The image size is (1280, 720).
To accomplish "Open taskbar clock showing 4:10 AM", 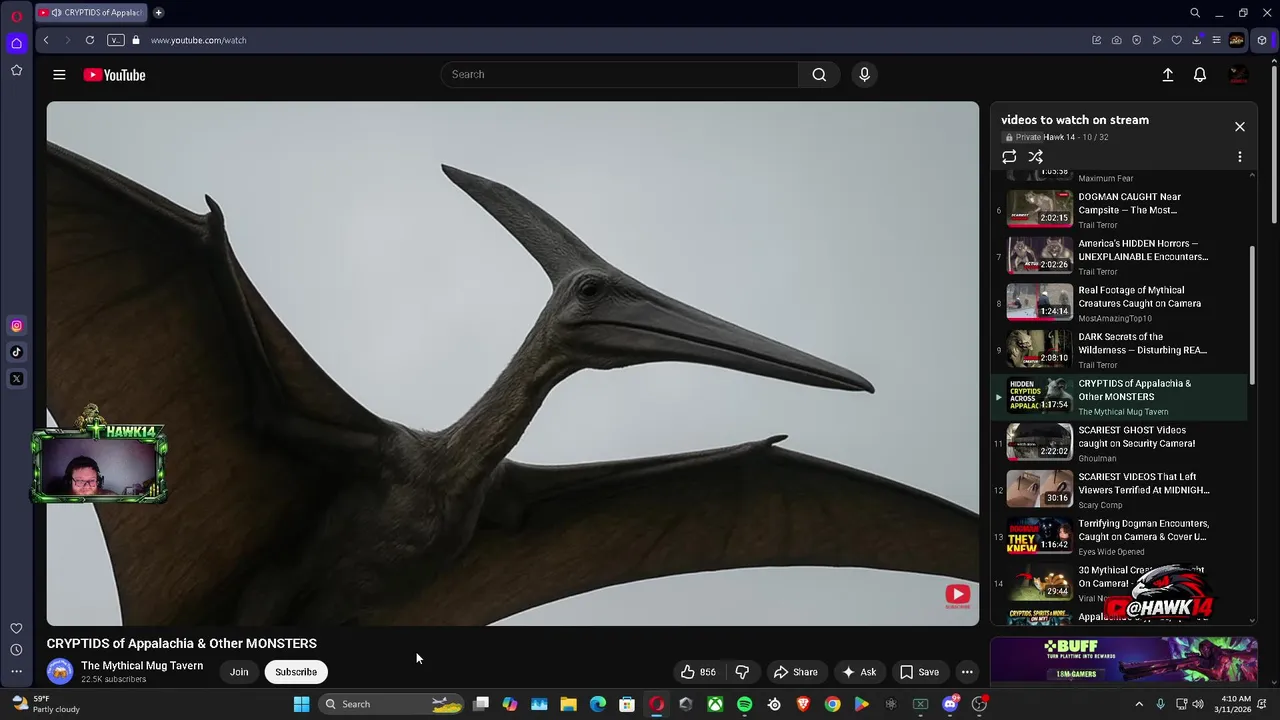I will click(x=1235, y=704).
